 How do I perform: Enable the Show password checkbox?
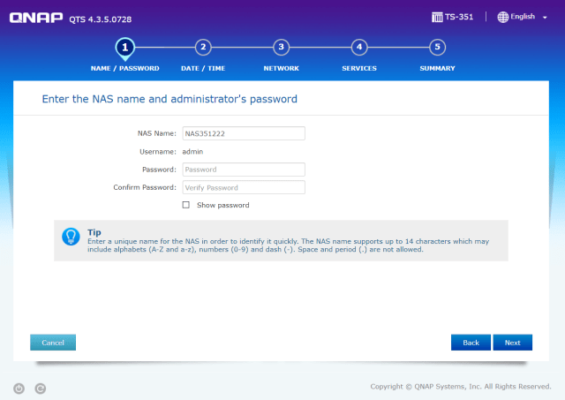[x=186, y=205]
